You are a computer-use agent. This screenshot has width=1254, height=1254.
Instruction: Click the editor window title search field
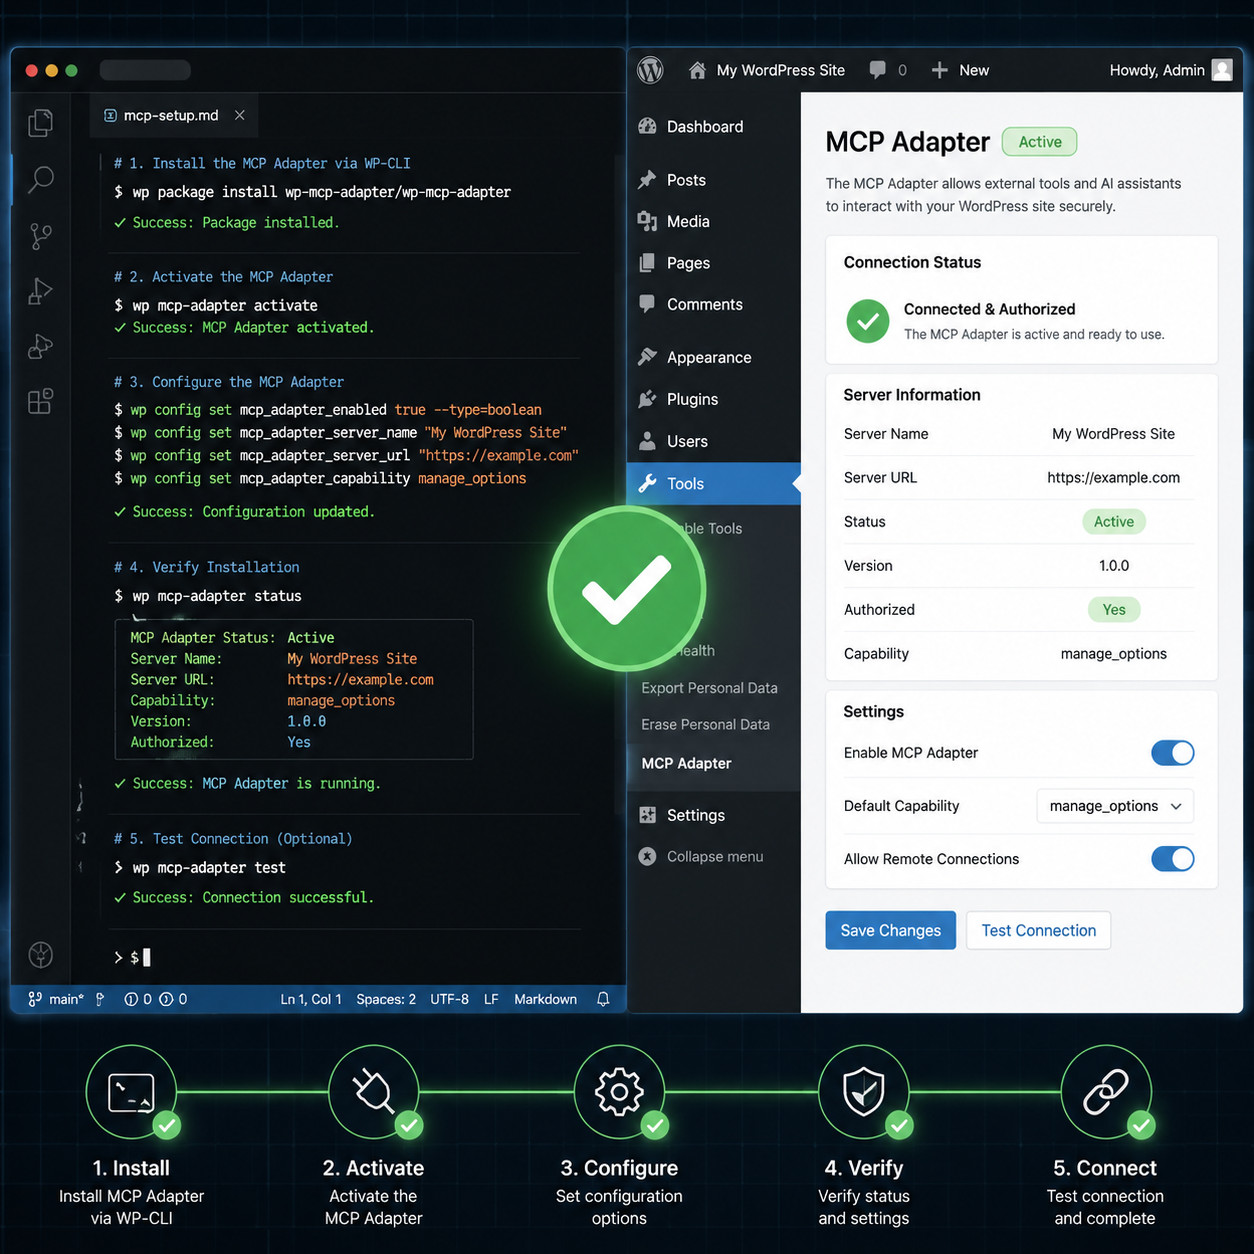click(145, 70)
